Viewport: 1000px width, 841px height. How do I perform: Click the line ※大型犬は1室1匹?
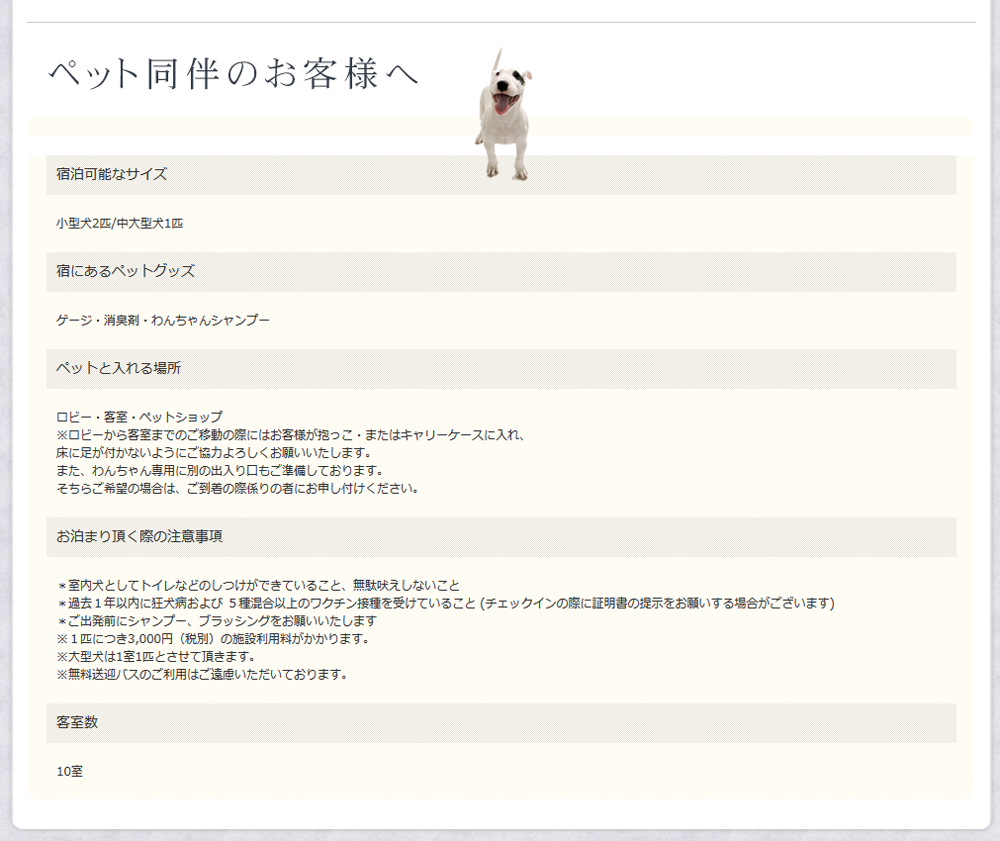156,657
